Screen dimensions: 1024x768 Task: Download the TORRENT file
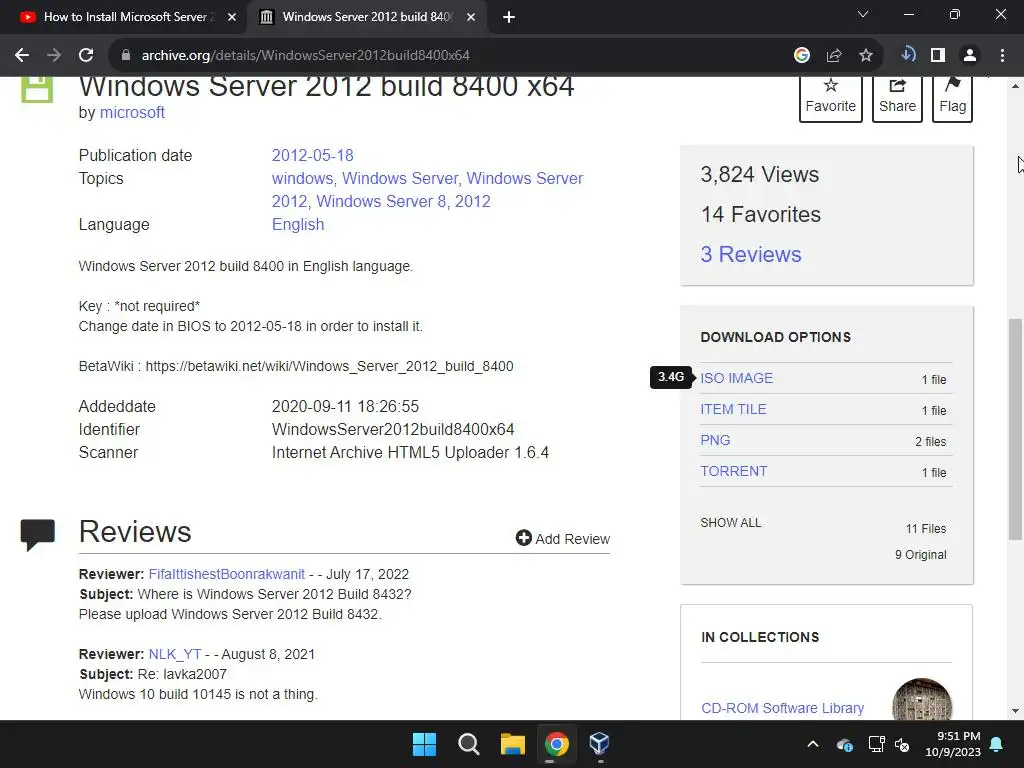click(734, 472)
